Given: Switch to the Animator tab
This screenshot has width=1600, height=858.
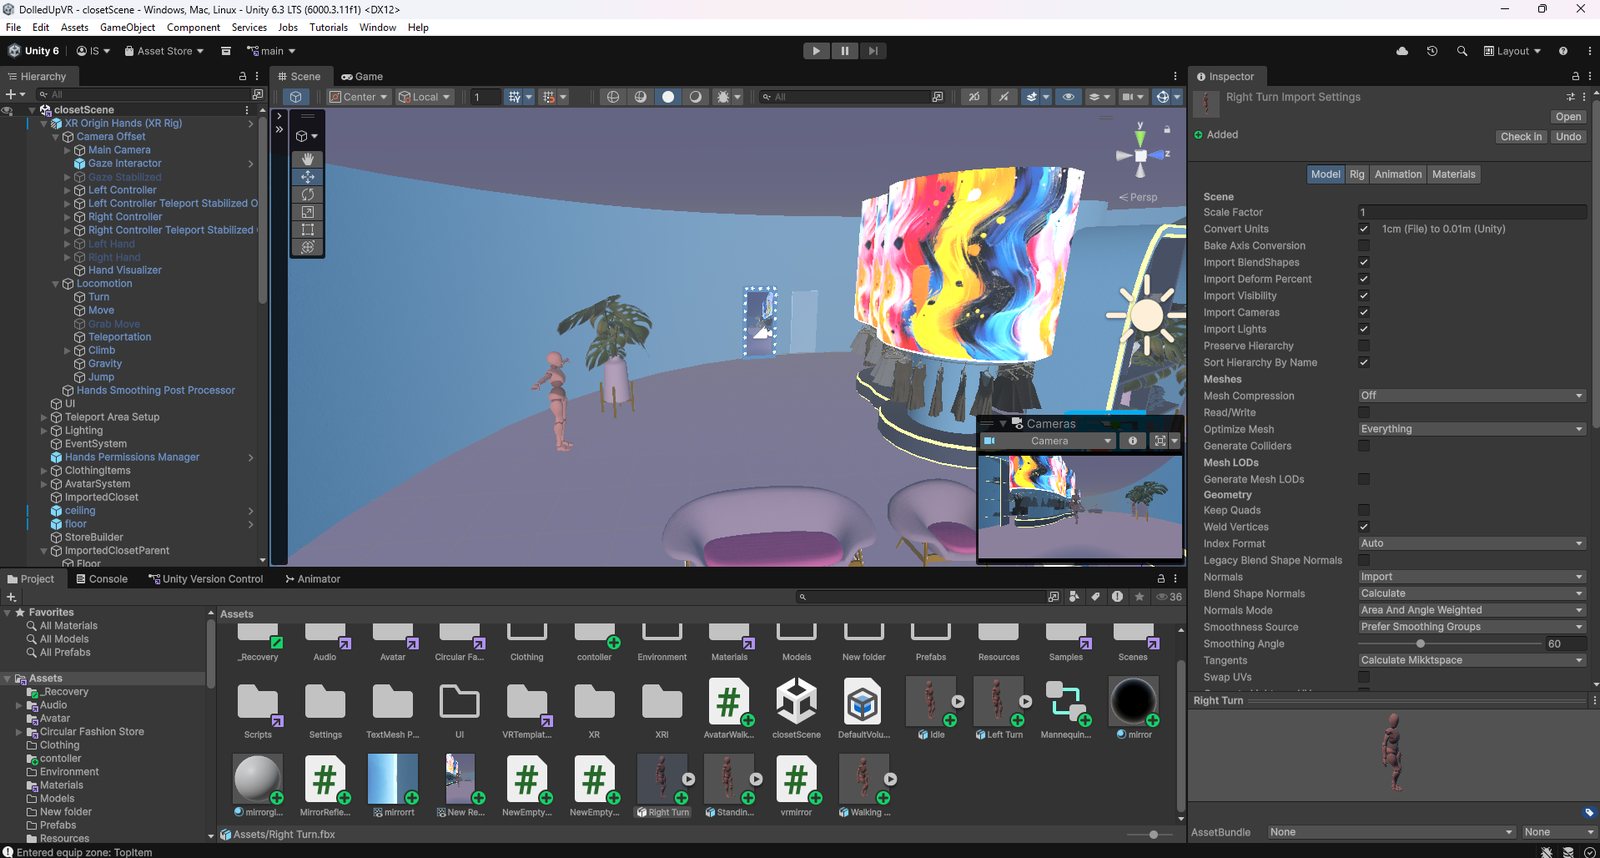Looking at the screenshot, I should click(x=312, y=579).
